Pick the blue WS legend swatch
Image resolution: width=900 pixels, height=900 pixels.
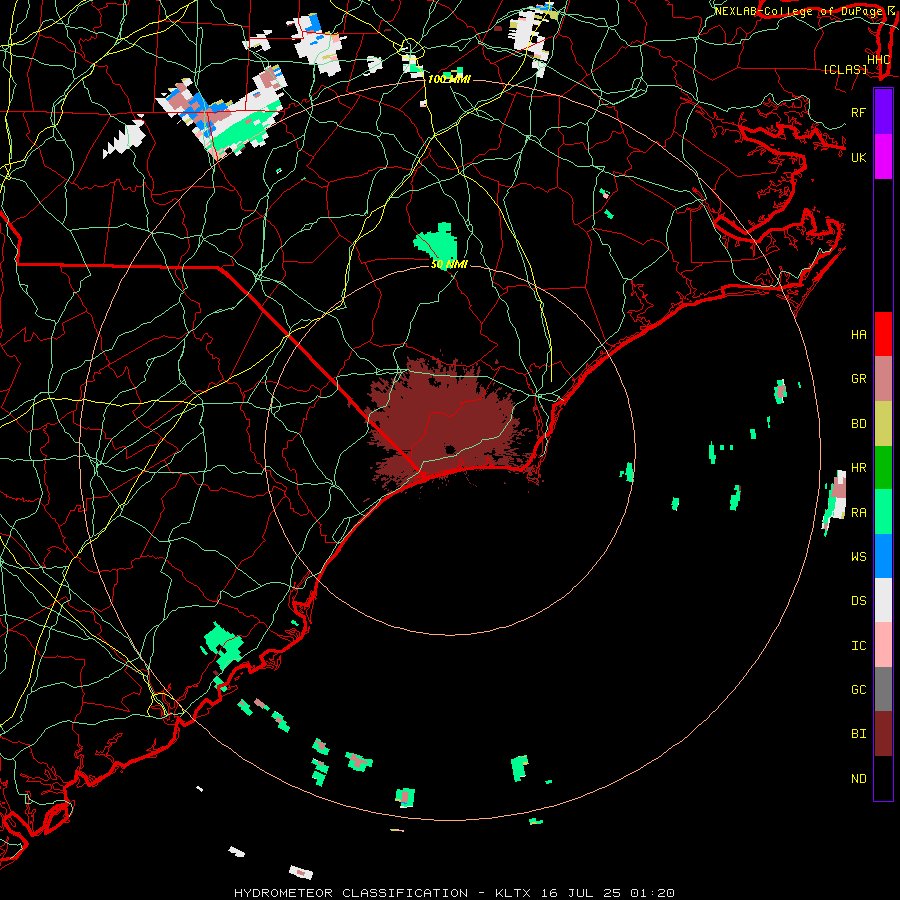tap(883, 556)
